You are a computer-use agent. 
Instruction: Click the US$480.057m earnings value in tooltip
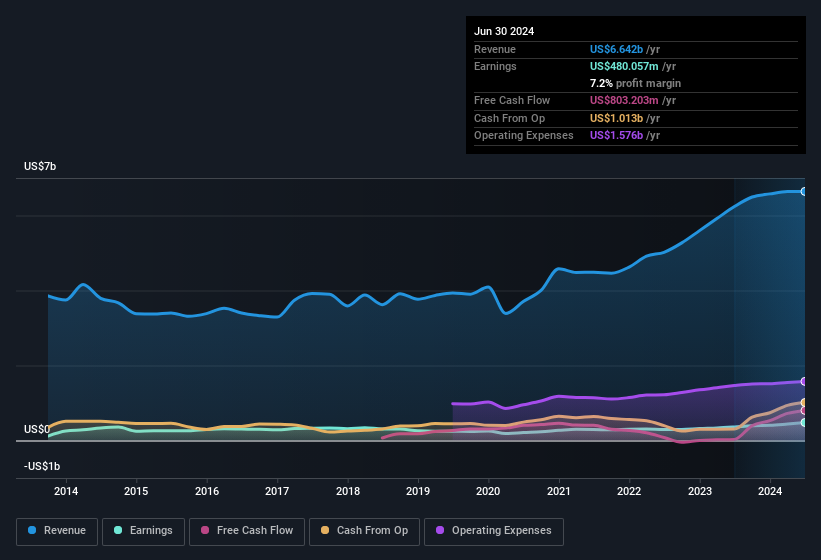click(x=624, y=66)
